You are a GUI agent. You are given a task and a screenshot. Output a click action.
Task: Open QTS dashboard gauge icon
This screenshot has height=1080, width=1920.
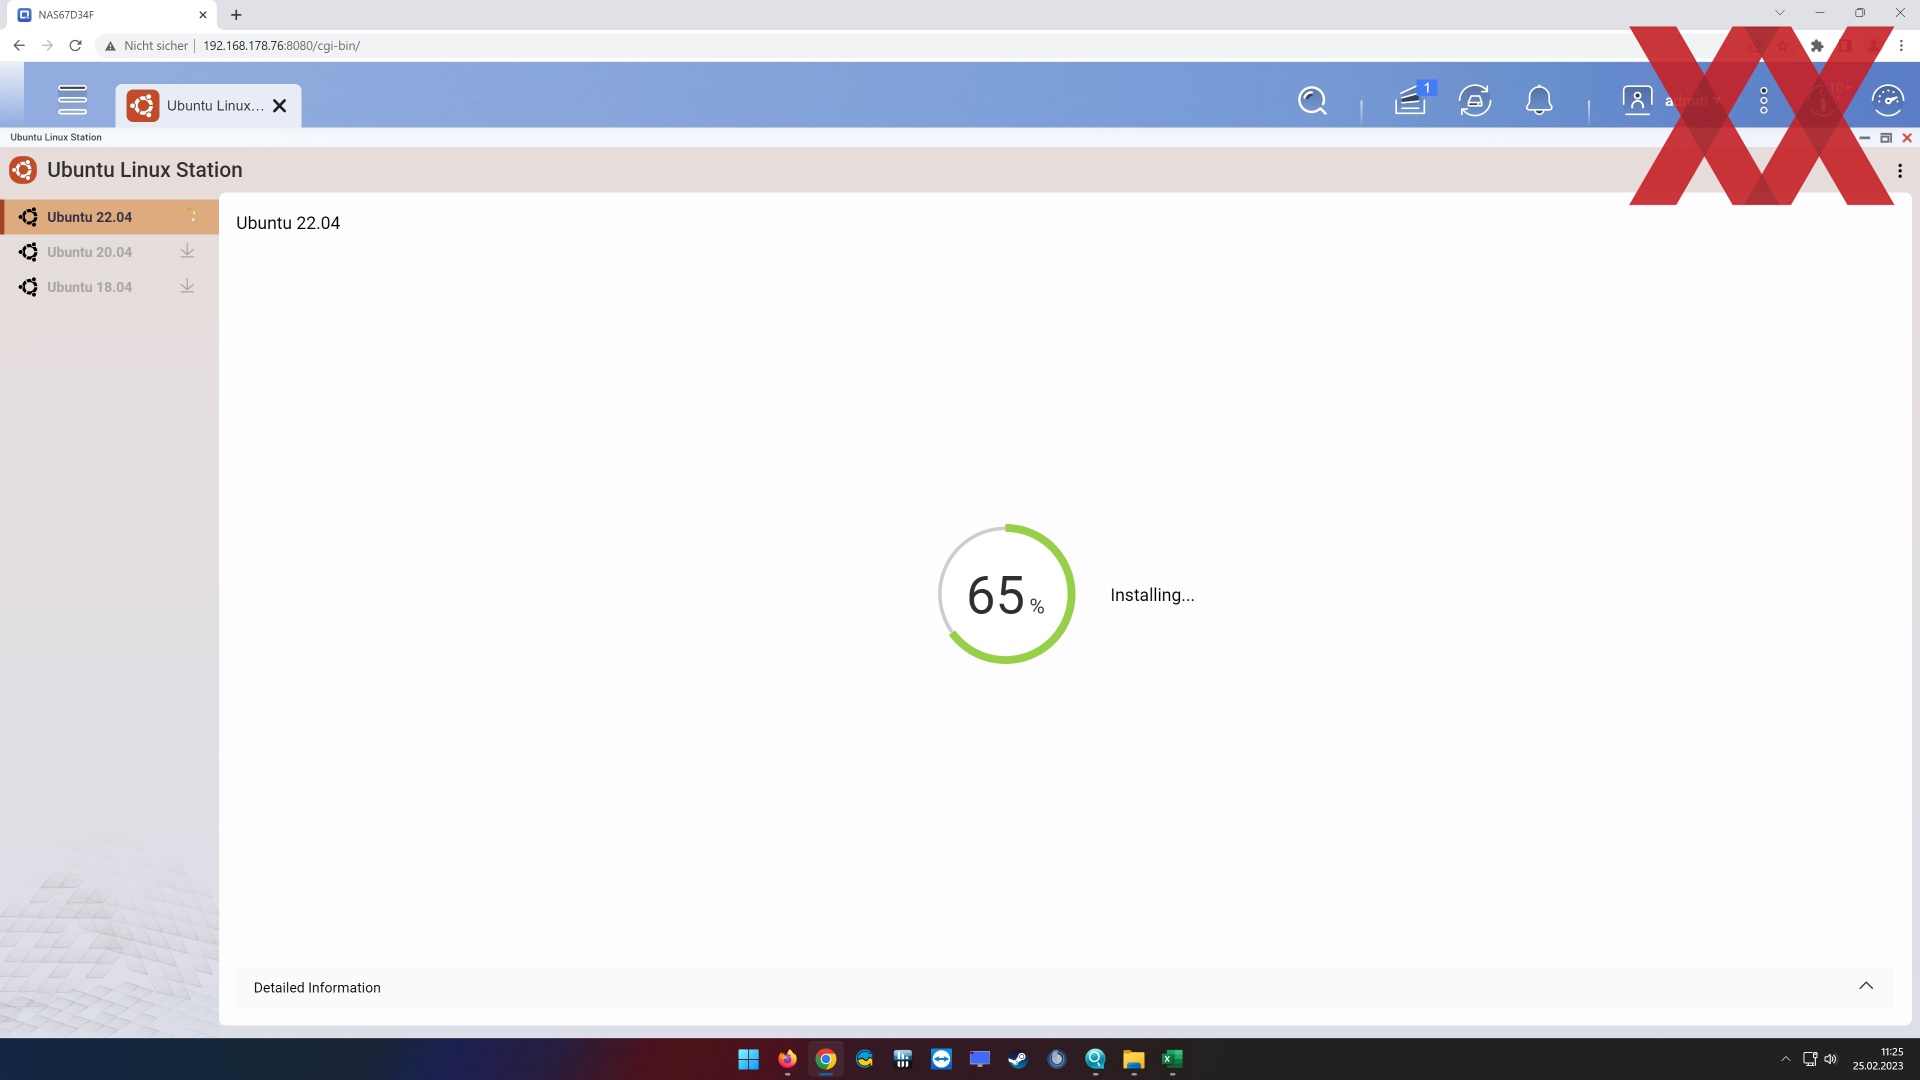pyautogui.click(x=1887, y=101)
